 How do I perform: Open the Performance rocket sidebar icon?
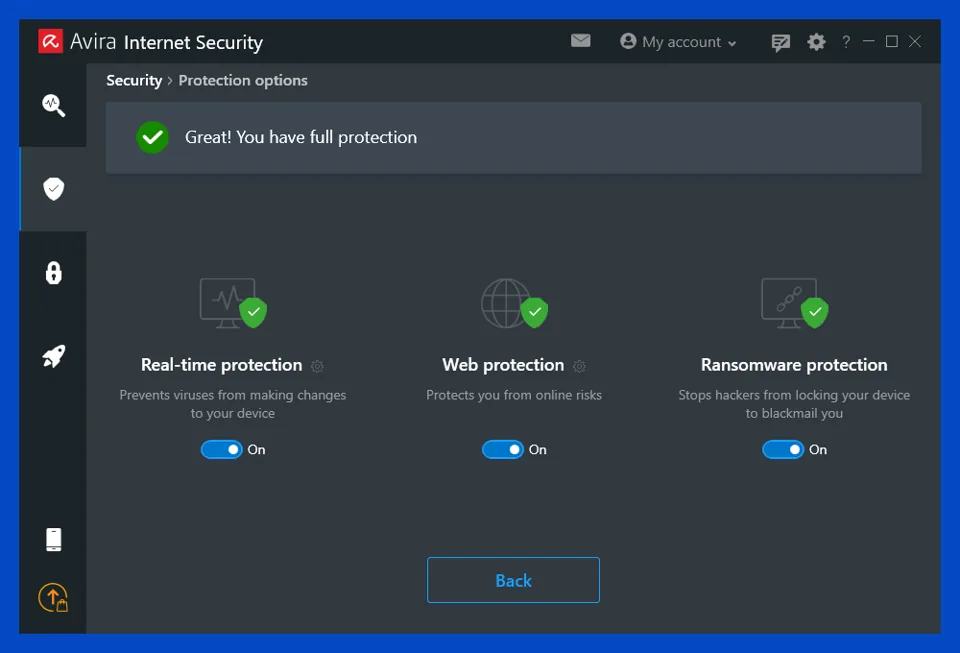pos(53,356)
